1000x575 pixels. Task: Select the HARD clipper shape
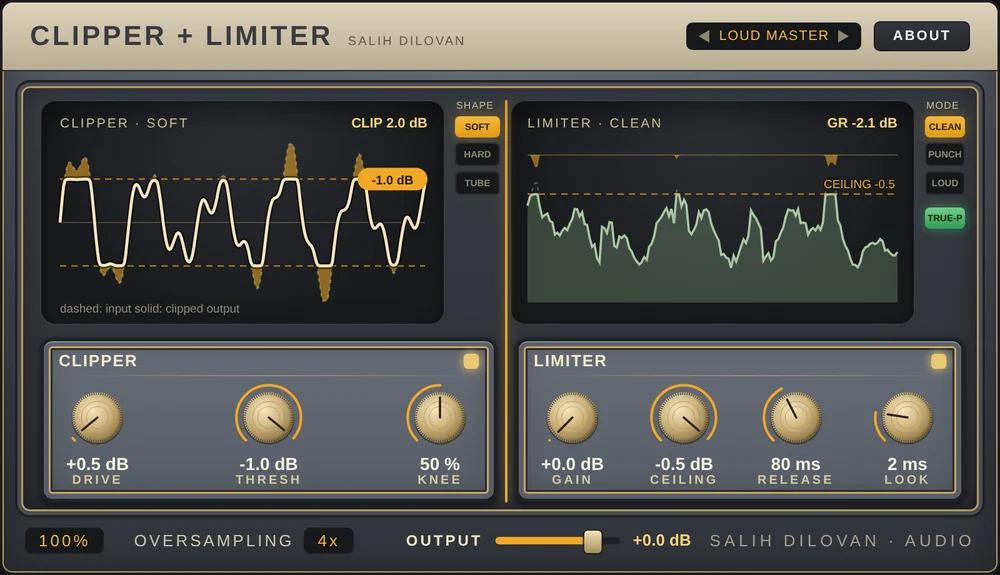(477, 154)
